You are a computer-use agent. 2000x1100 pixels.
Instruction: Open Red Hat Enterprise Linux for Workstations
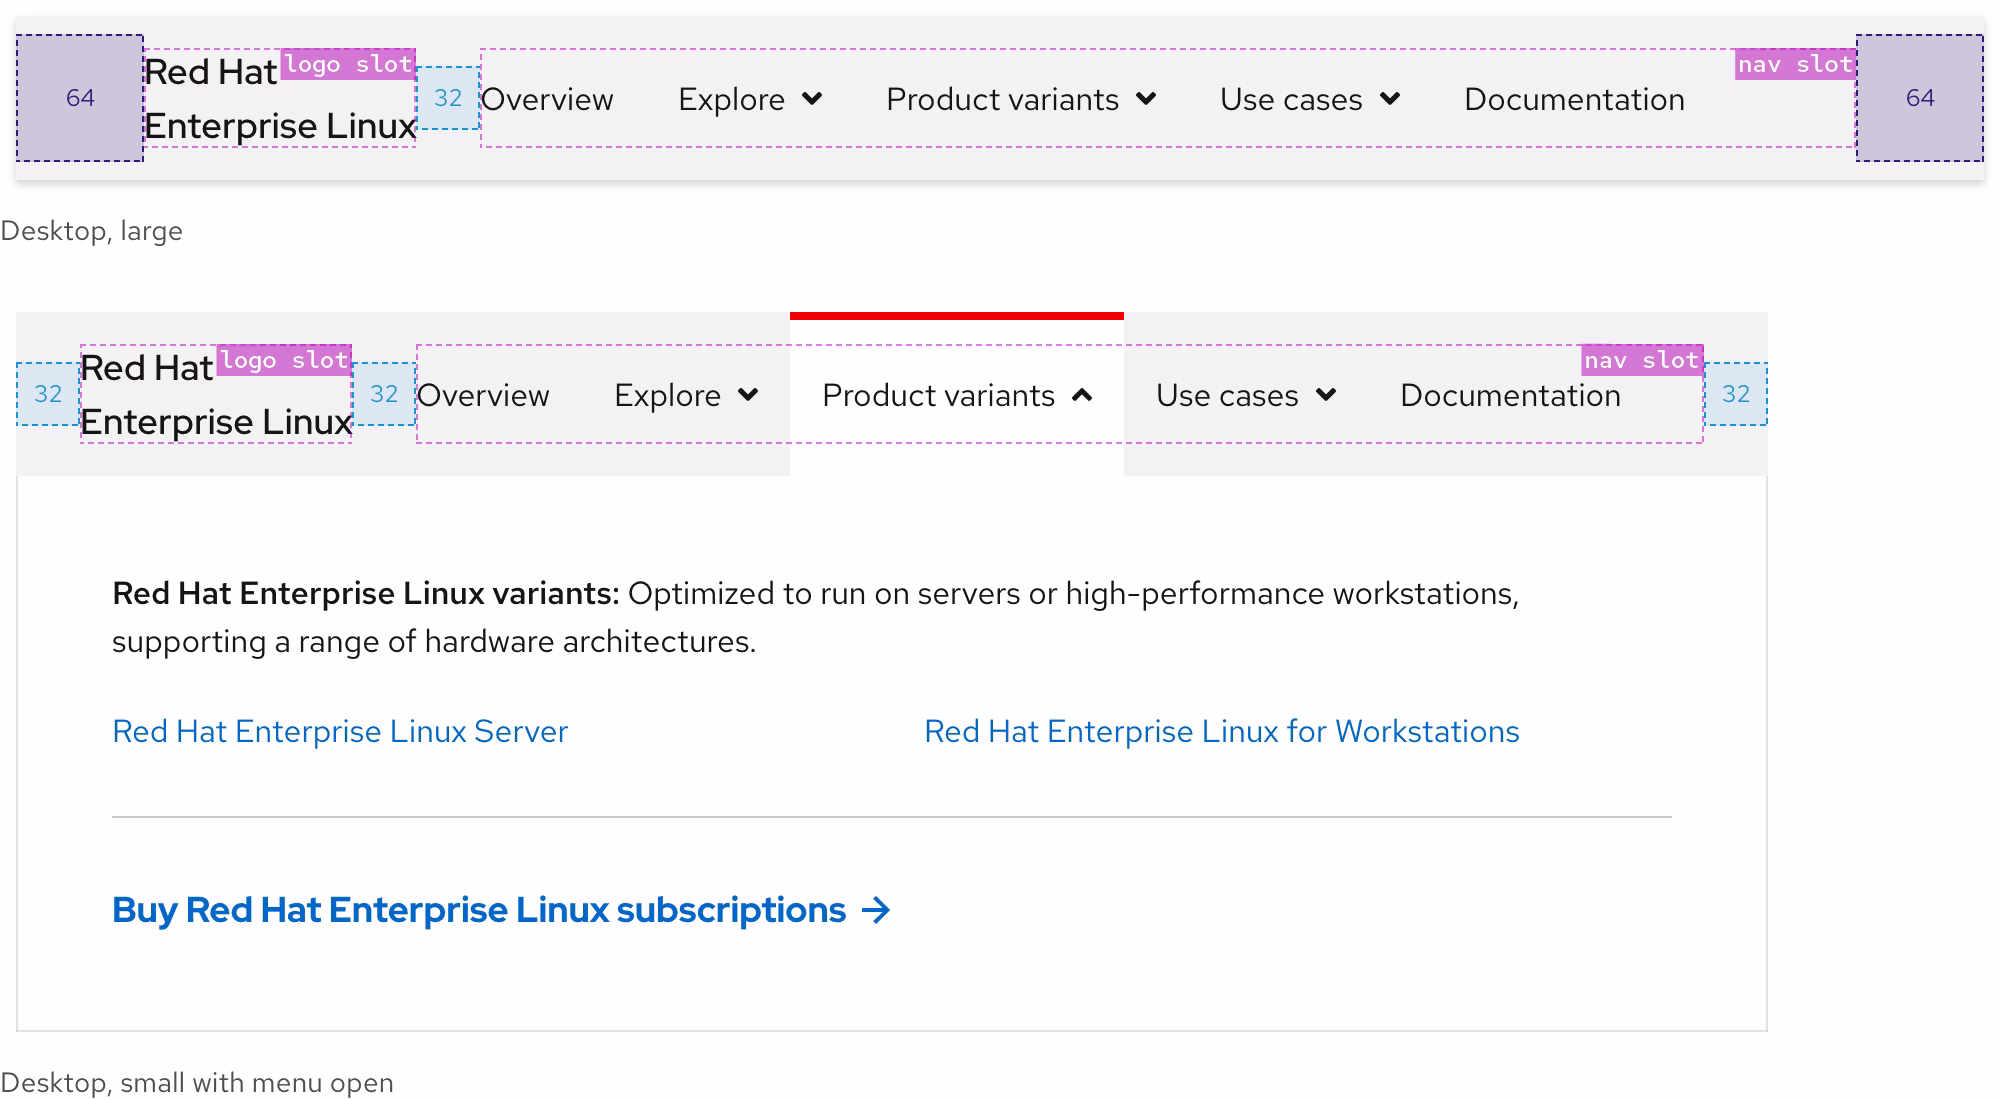point(1221,731)
